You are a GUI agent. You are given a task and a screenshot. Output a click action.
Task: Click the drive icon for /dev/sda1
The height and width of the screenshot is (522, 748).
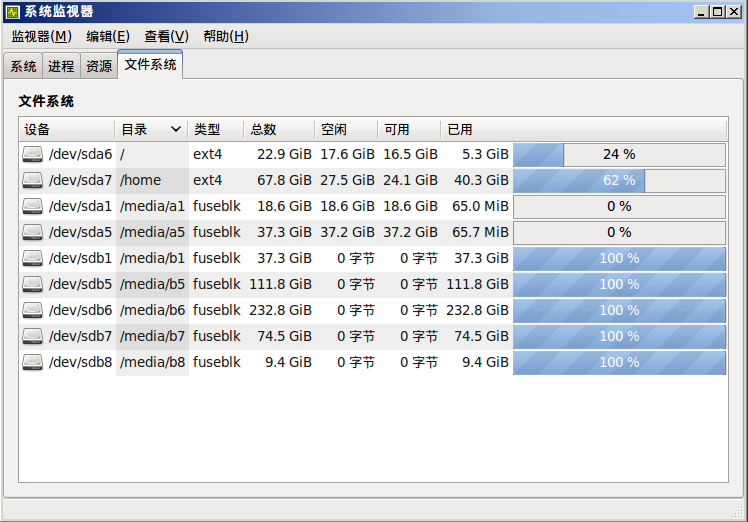tap(32, 206)
